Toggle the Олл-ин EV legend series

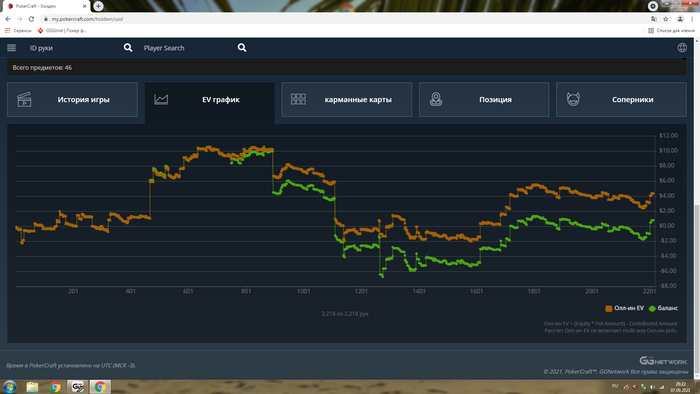[625, 308]
